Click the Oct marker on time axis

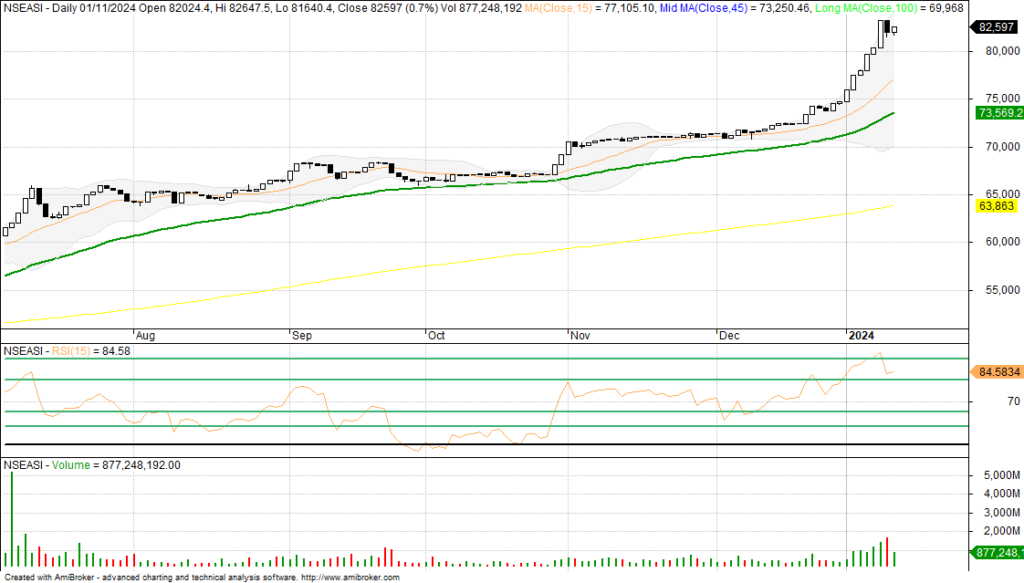(436, 336)
